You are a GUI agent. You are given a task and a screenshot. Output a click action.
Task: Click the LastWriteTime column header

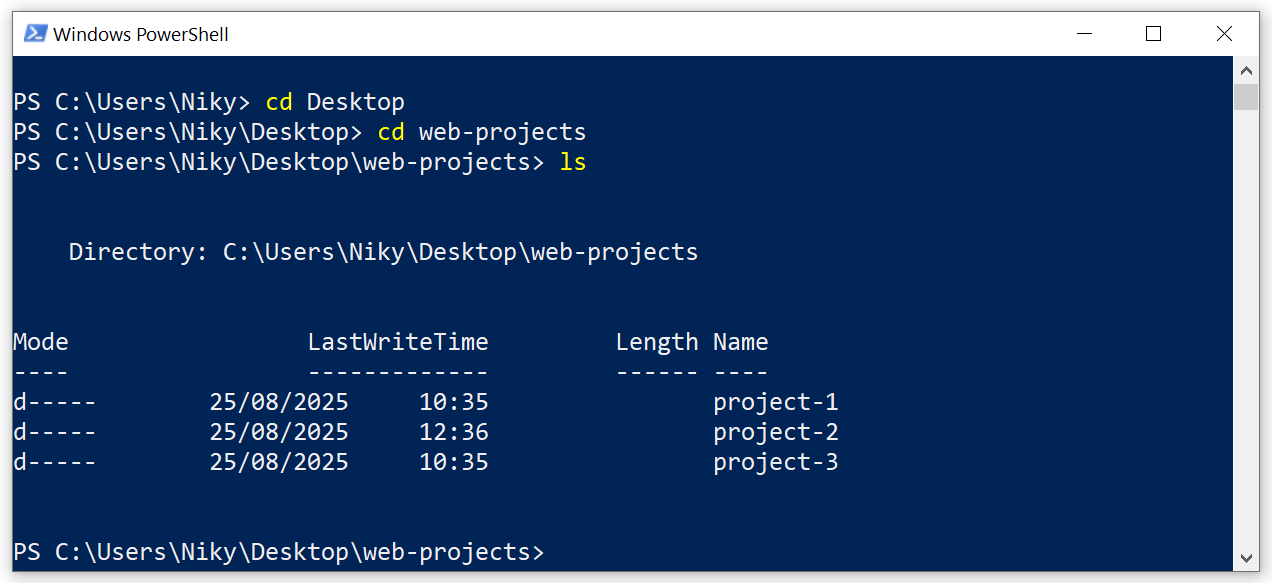397,341
